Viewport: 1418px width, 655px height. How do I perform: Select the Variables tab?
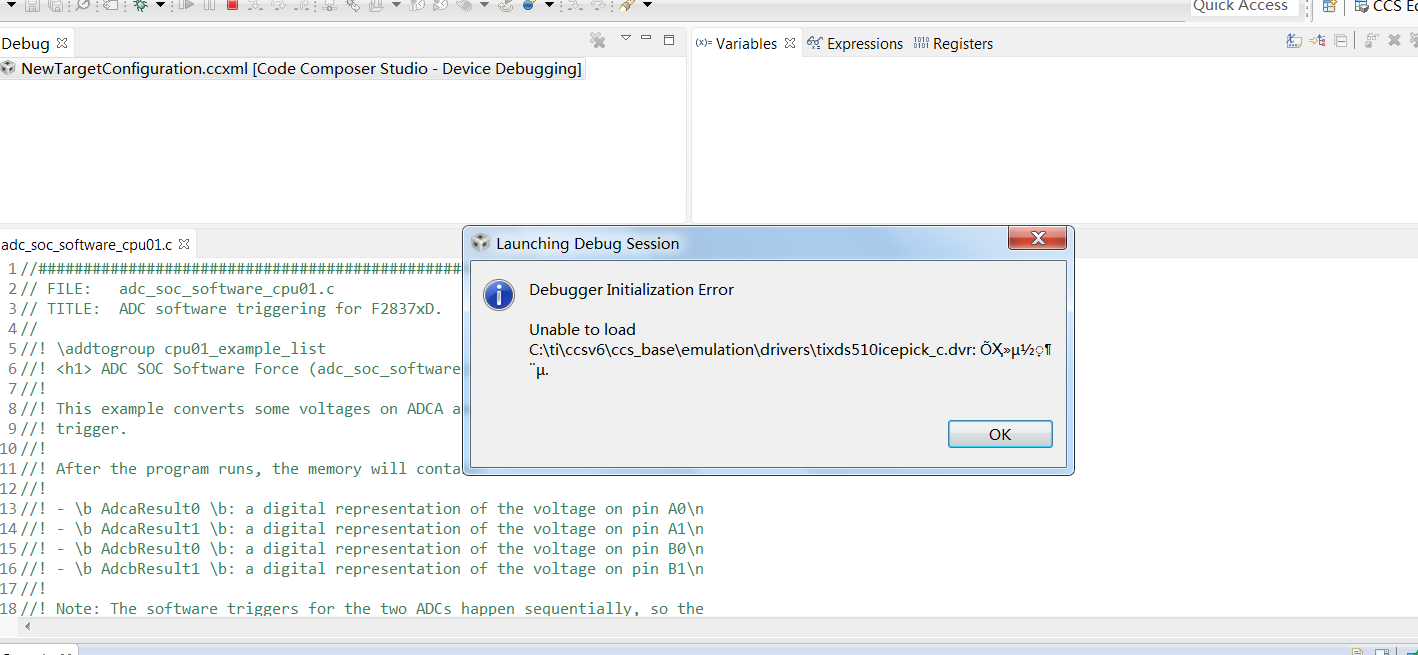(x=745, y=43)
